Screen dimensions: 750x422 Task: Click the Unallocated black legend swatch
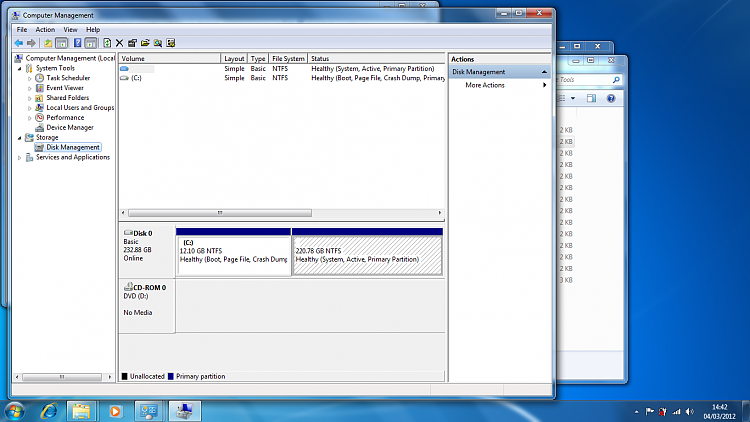click(x=125, y=377)
